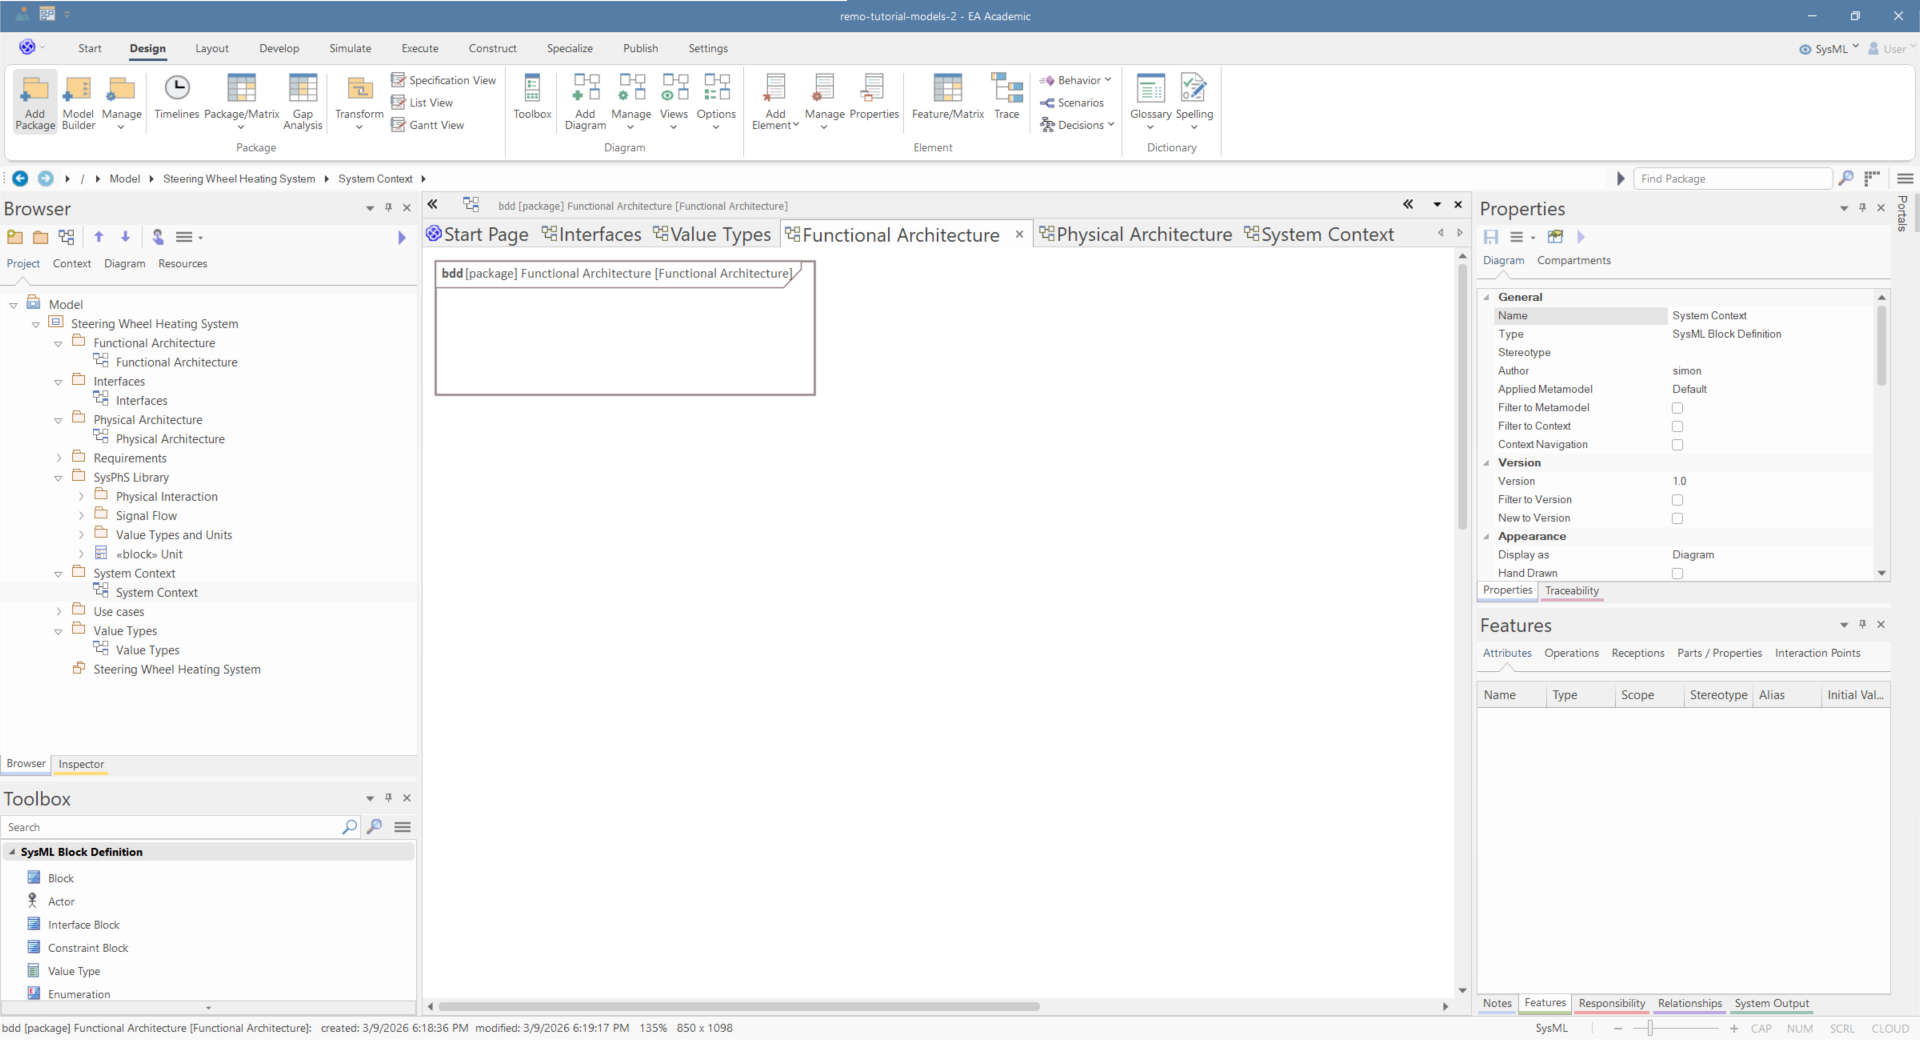Toggle the Context Navigation checkbox
Image resolution: width=1920 pixels, height=1040 pixels.
point(1677,445)
